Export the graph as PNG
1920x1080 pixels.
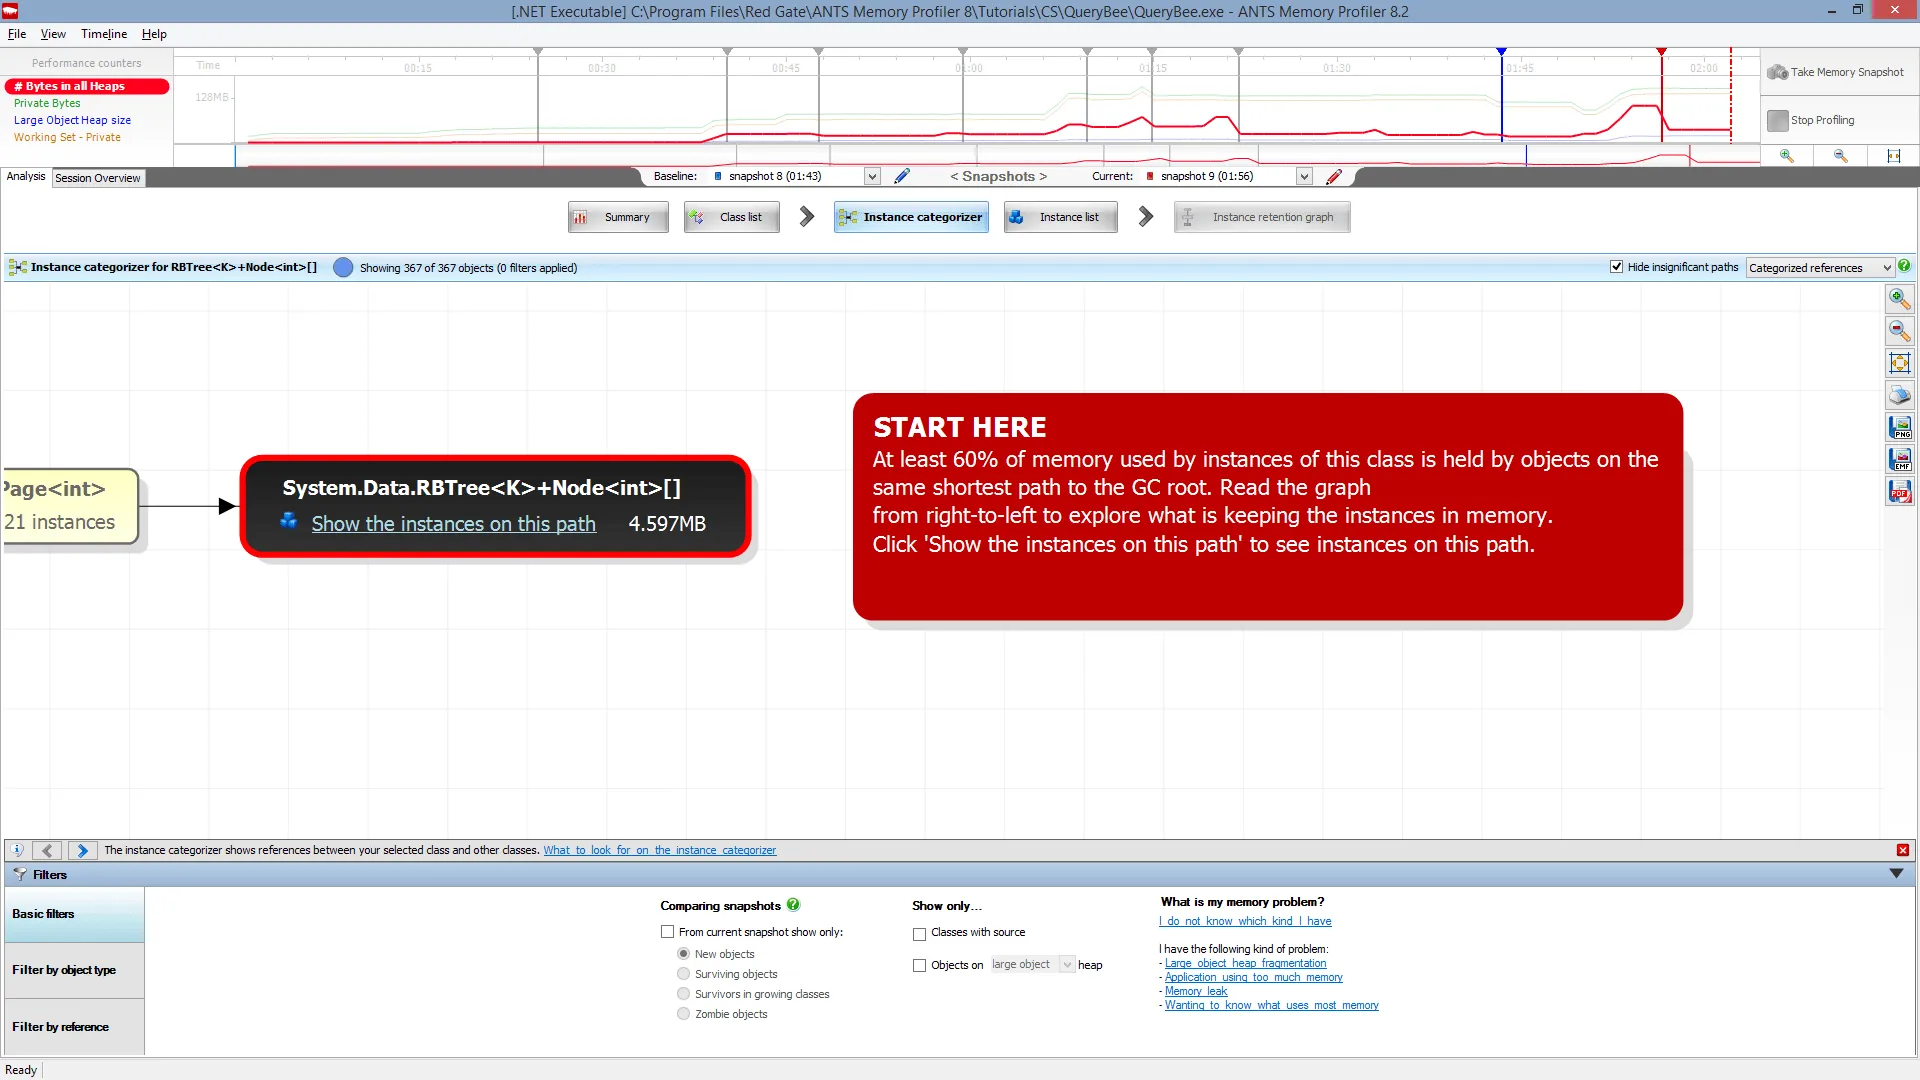1899,425
